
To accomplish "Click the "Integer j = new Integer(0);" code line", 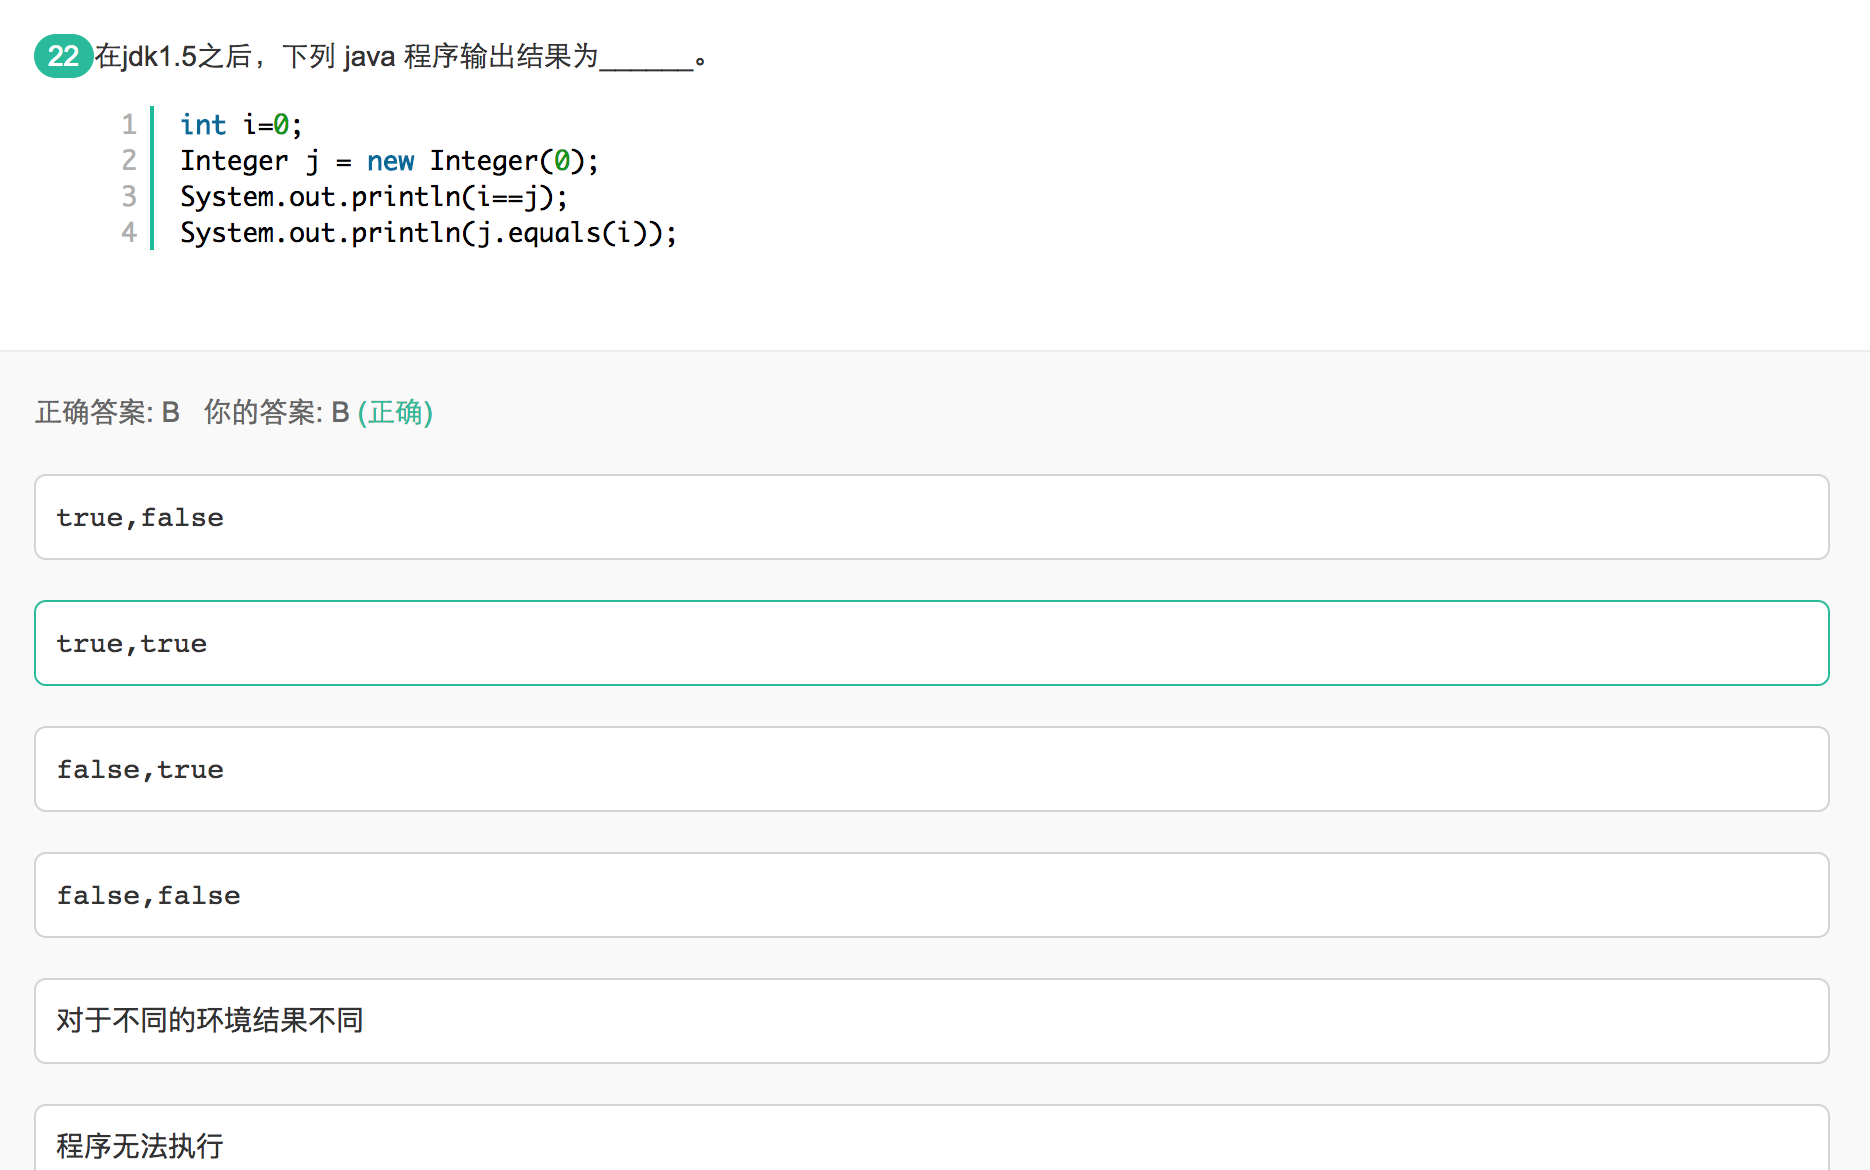I will click(x=389, y=161).
